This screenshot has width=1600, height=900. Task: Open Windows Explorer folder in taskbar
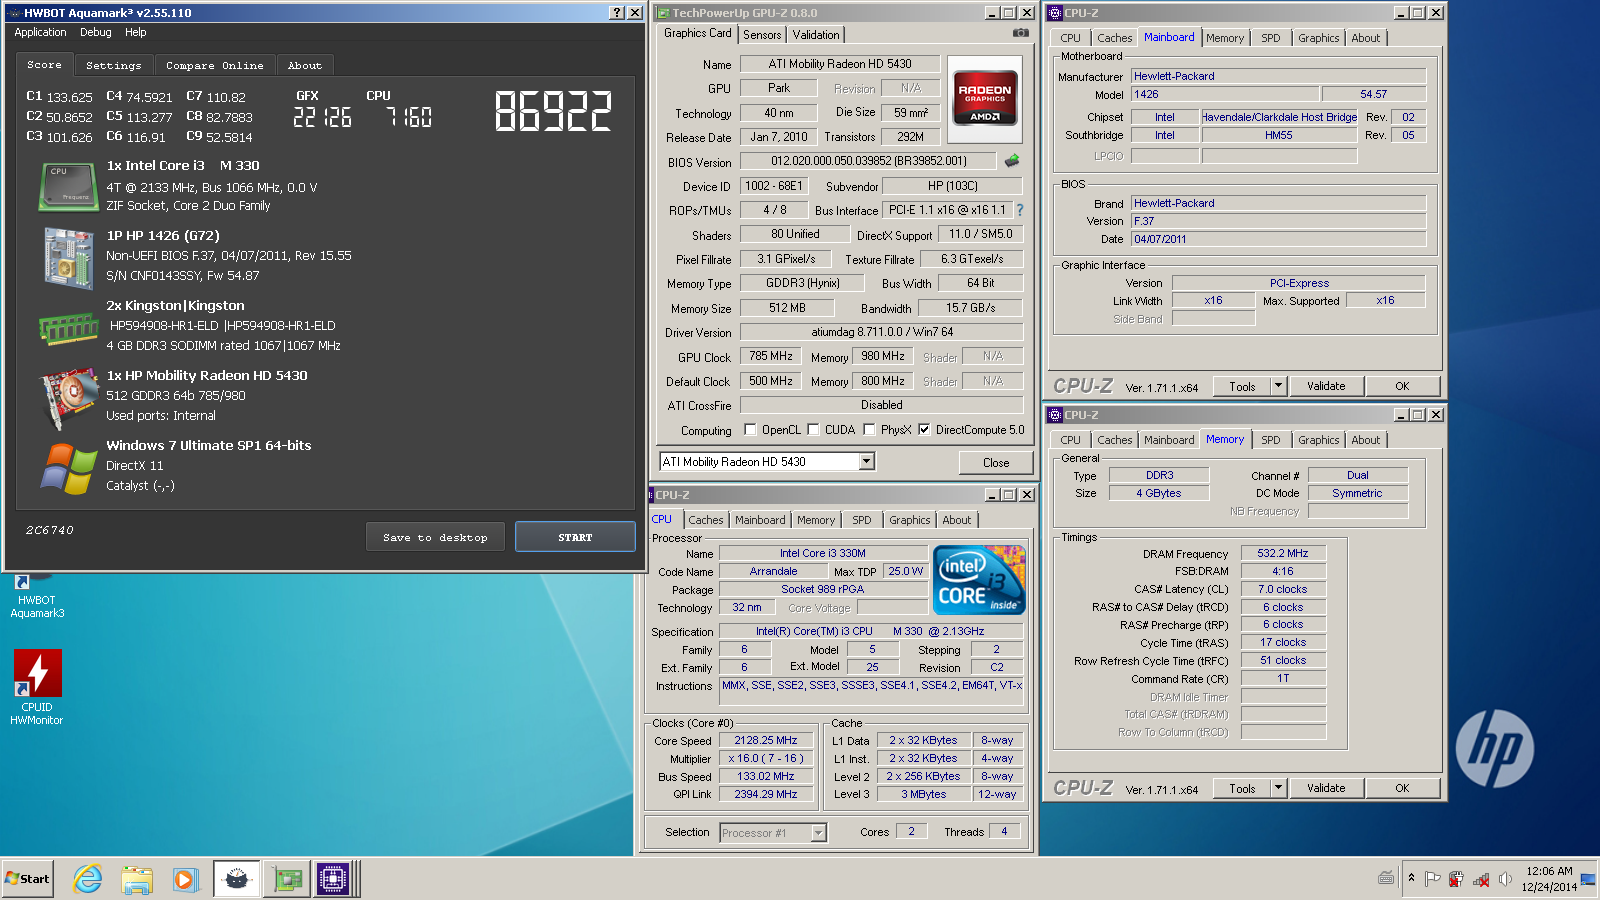(x=137, y=879)
